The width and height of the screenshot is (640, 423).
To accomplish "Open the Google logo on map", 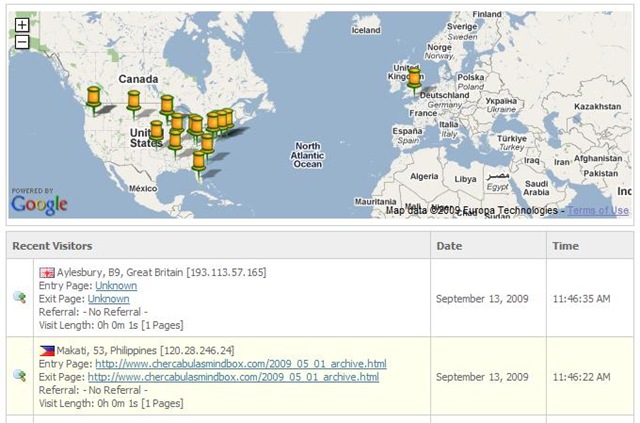I will click(39, 205).
